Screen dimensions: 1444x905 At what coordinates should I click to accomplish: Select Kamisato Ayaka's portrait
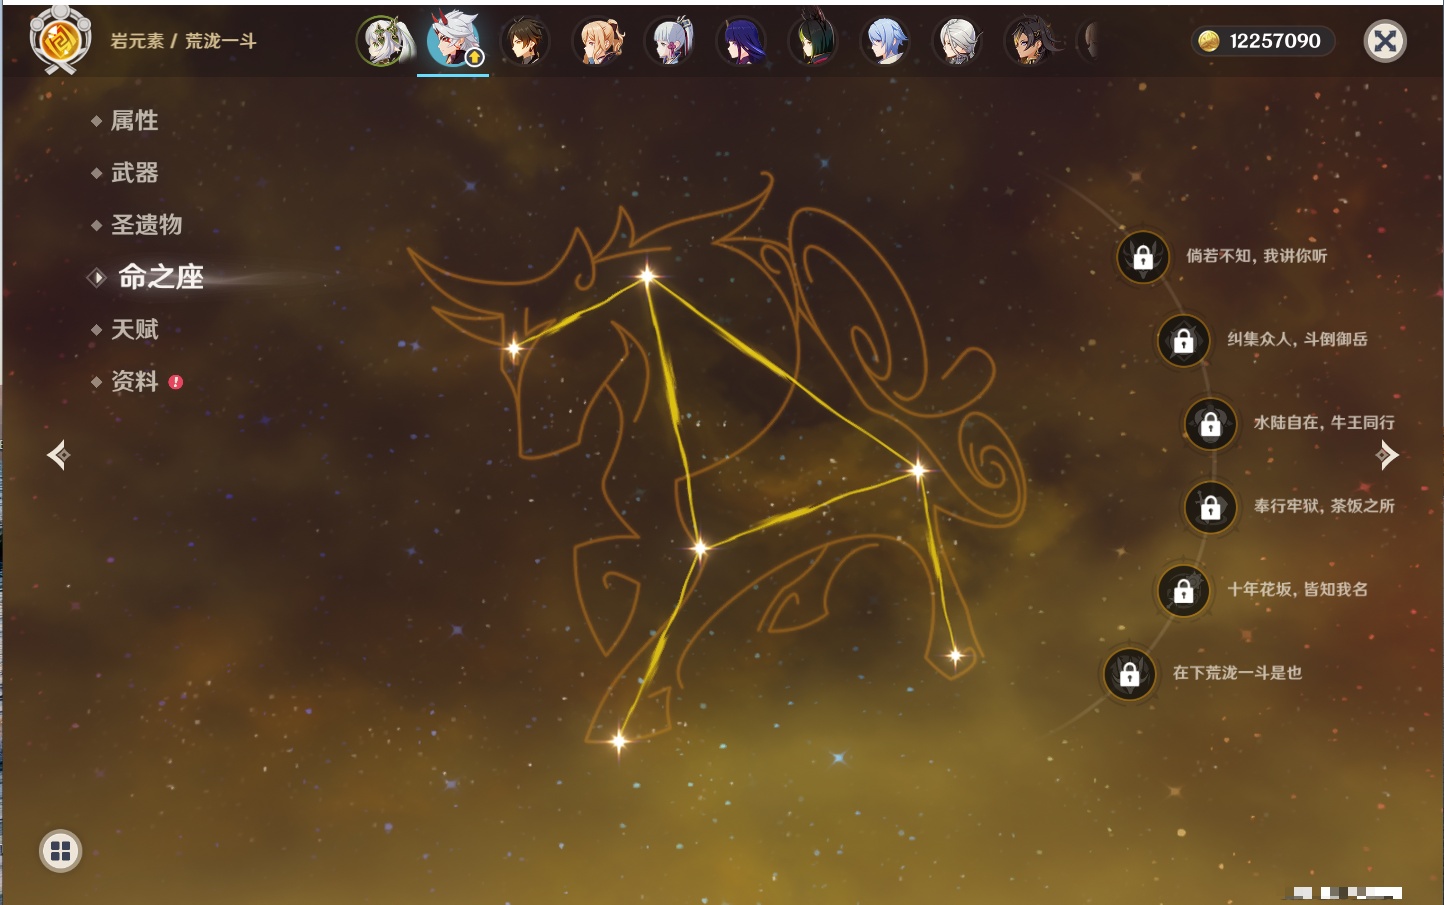[669, 42]
